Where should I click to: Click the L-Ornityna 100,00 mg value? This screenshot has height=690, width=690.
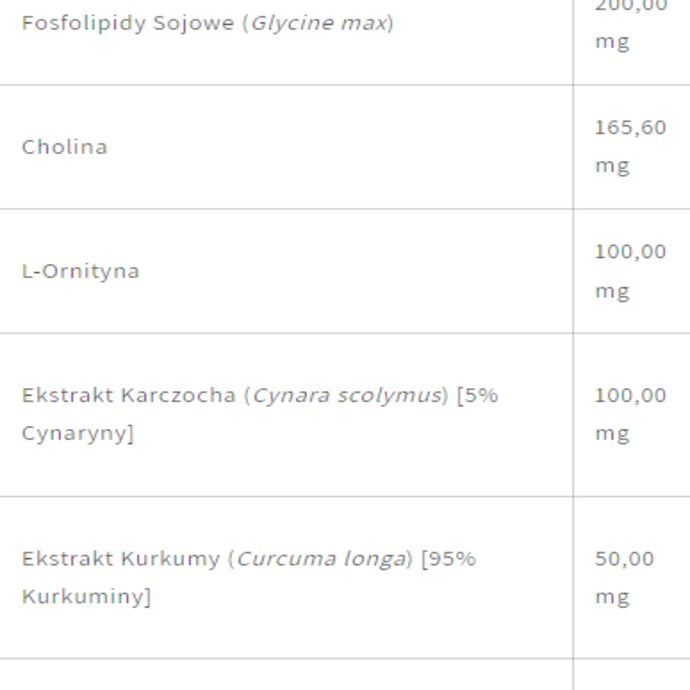pos(630,271)
